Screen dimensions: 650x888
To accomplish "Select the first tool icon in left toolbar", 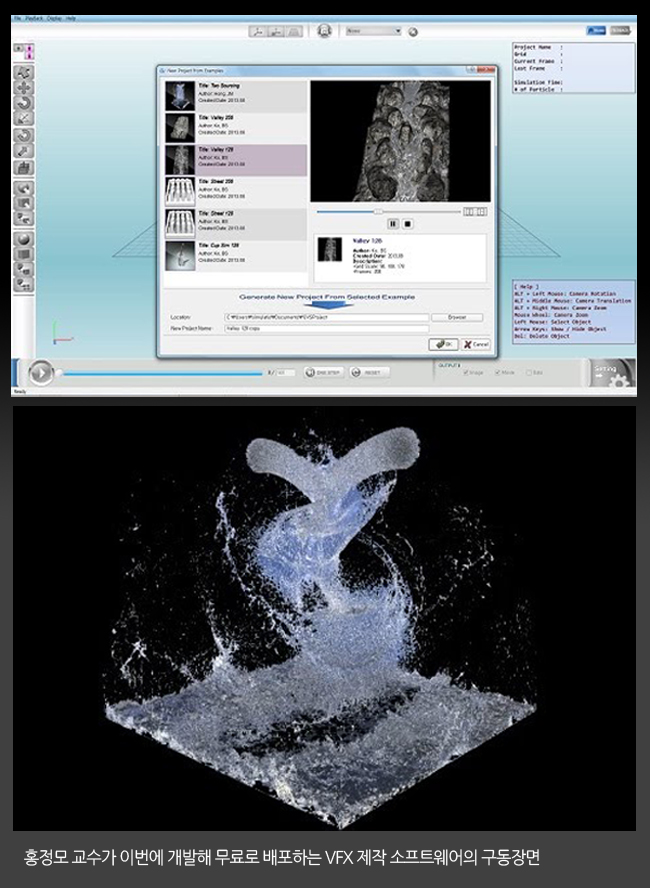I will pos(24,72).
